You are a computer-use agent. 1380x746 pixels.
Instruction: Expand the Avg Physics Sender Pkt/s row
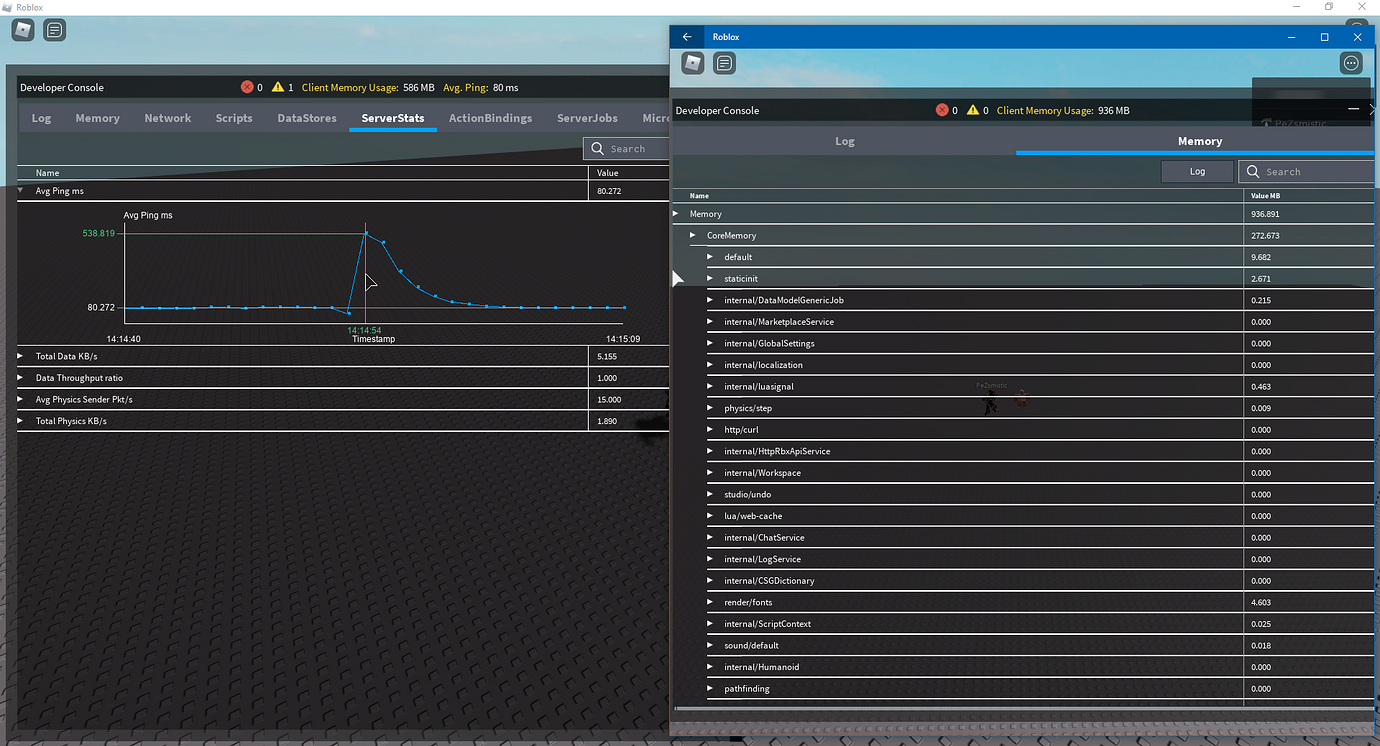(20, 399)
